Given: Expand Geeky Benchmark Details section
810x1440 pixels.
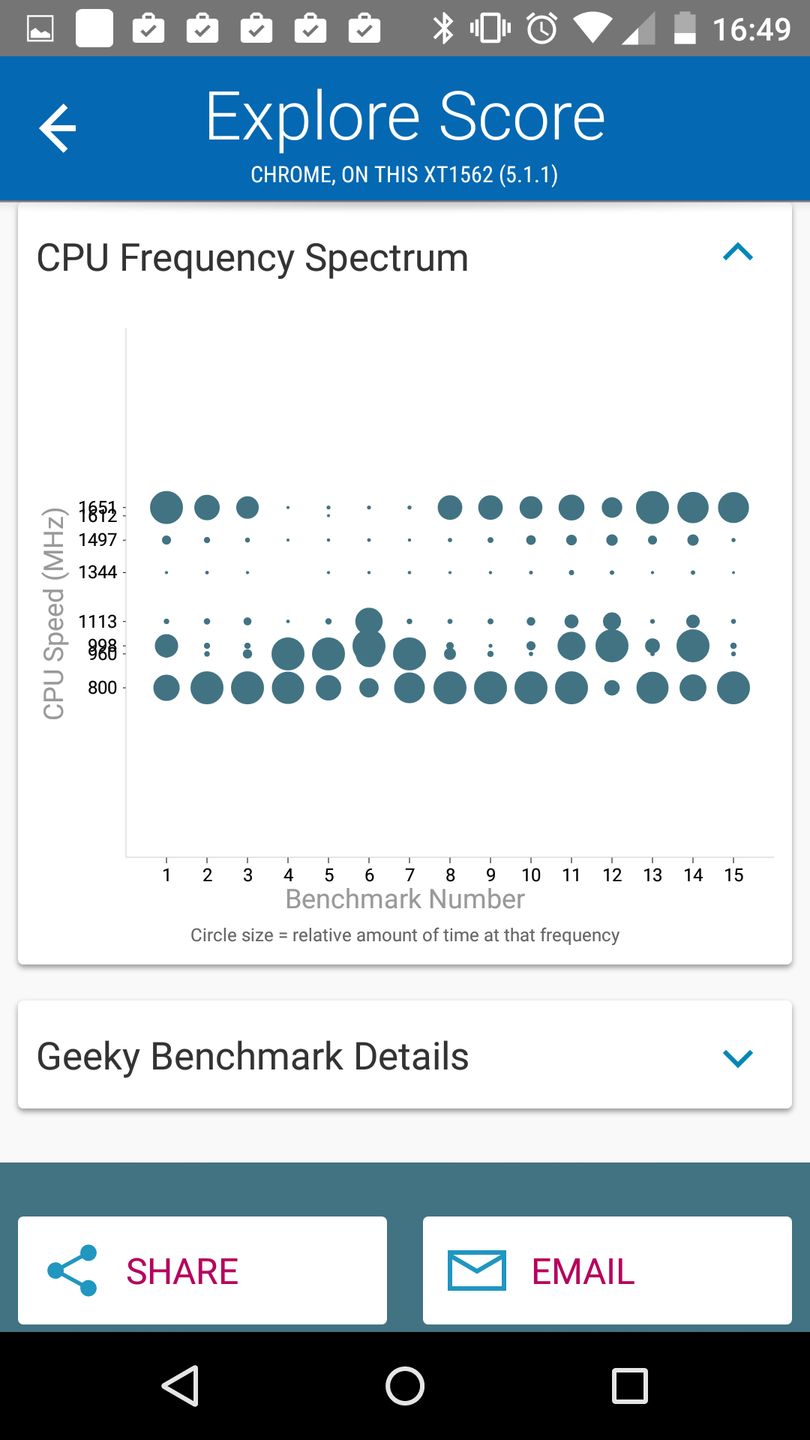Looking at the screenshot, I should [737, 1057].
